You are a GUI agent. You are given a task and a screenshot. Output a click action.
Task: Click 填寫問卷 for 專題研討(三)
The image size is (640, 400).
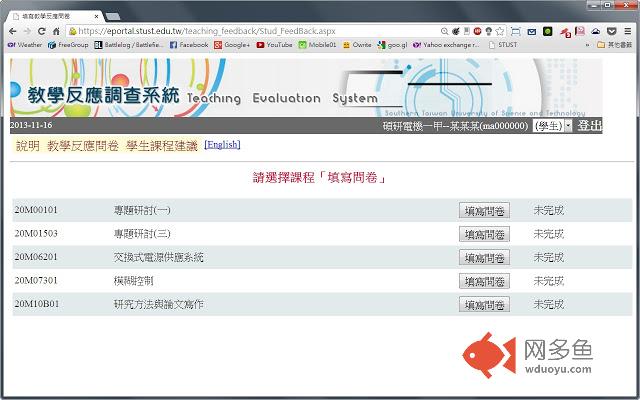tap(484, 234)
